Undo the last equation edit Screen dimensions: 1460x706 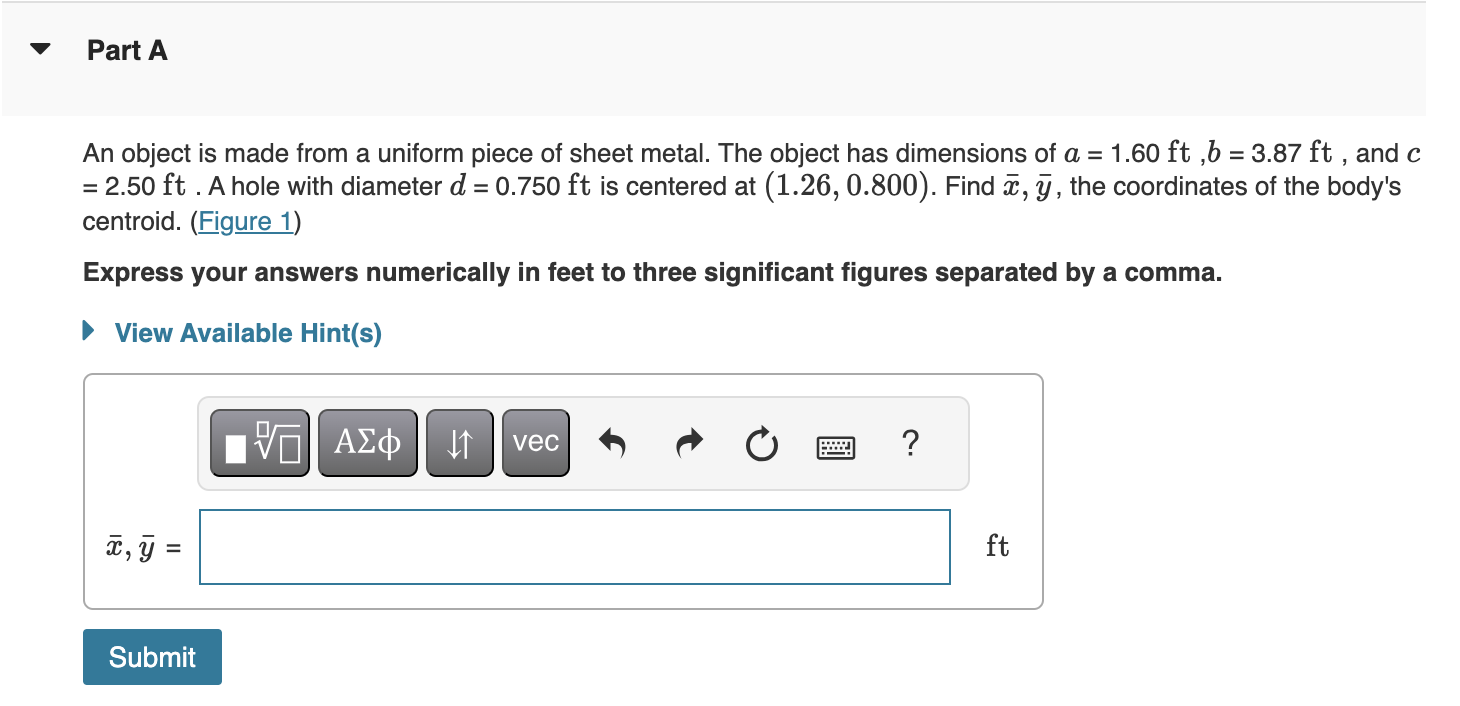611,444
